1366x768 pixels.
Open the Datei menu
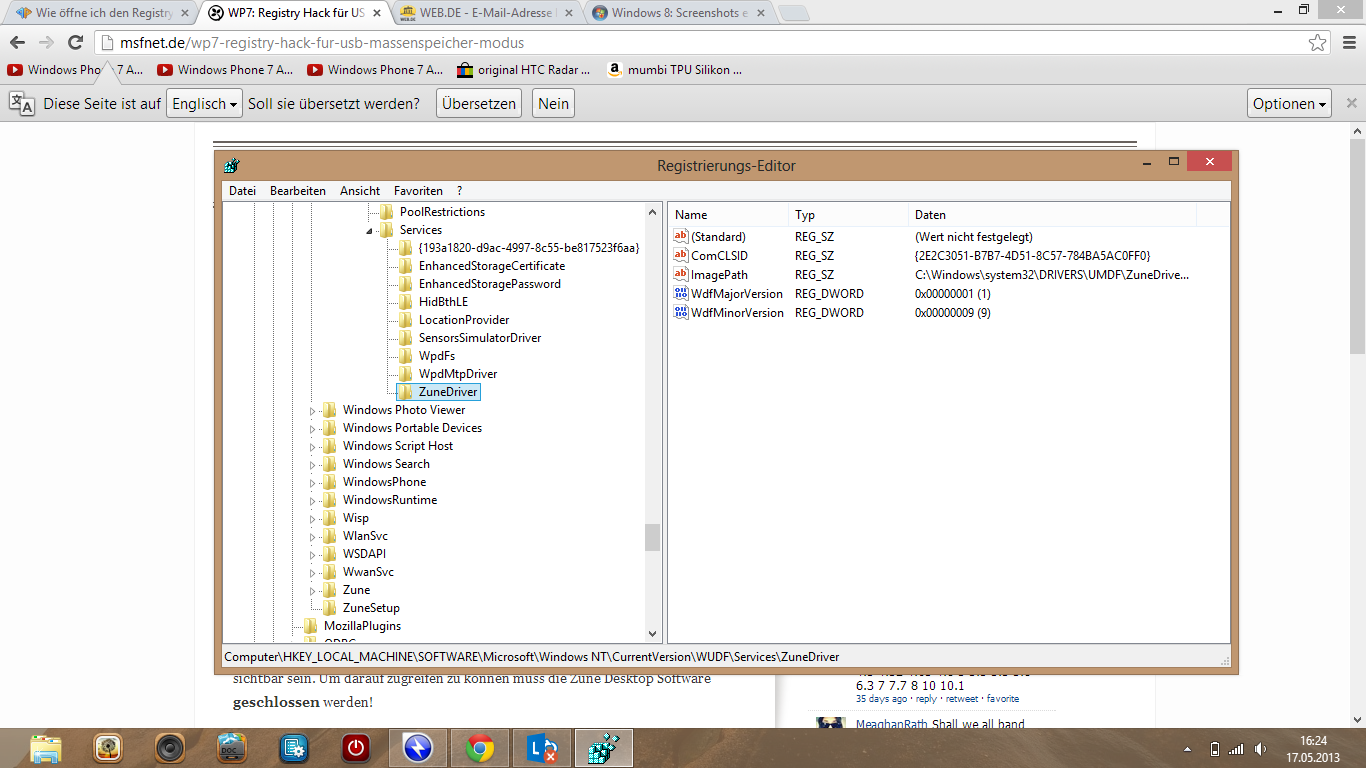tap(242, 190)
